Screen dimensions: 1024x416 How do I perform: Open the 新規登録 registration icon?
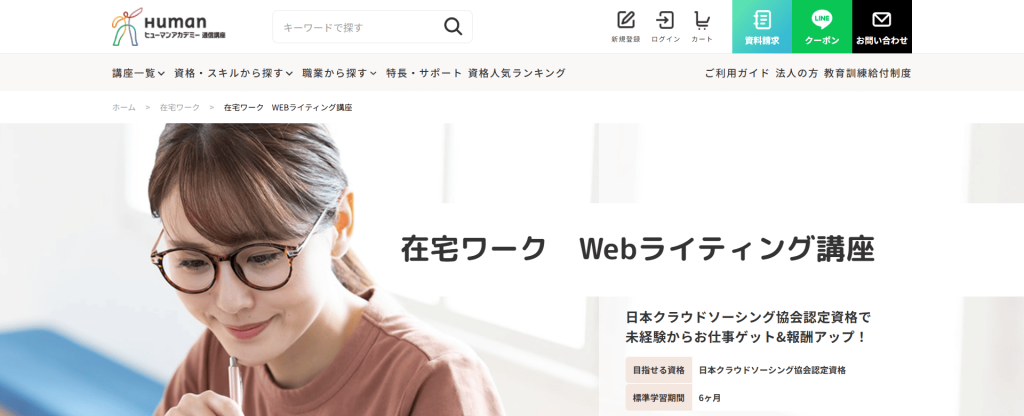626,27
